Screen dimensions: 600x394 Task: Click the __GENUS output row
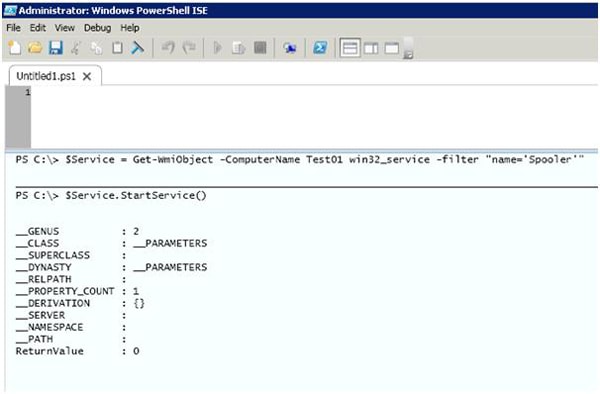pyautogui.click(x=77, y=231)
